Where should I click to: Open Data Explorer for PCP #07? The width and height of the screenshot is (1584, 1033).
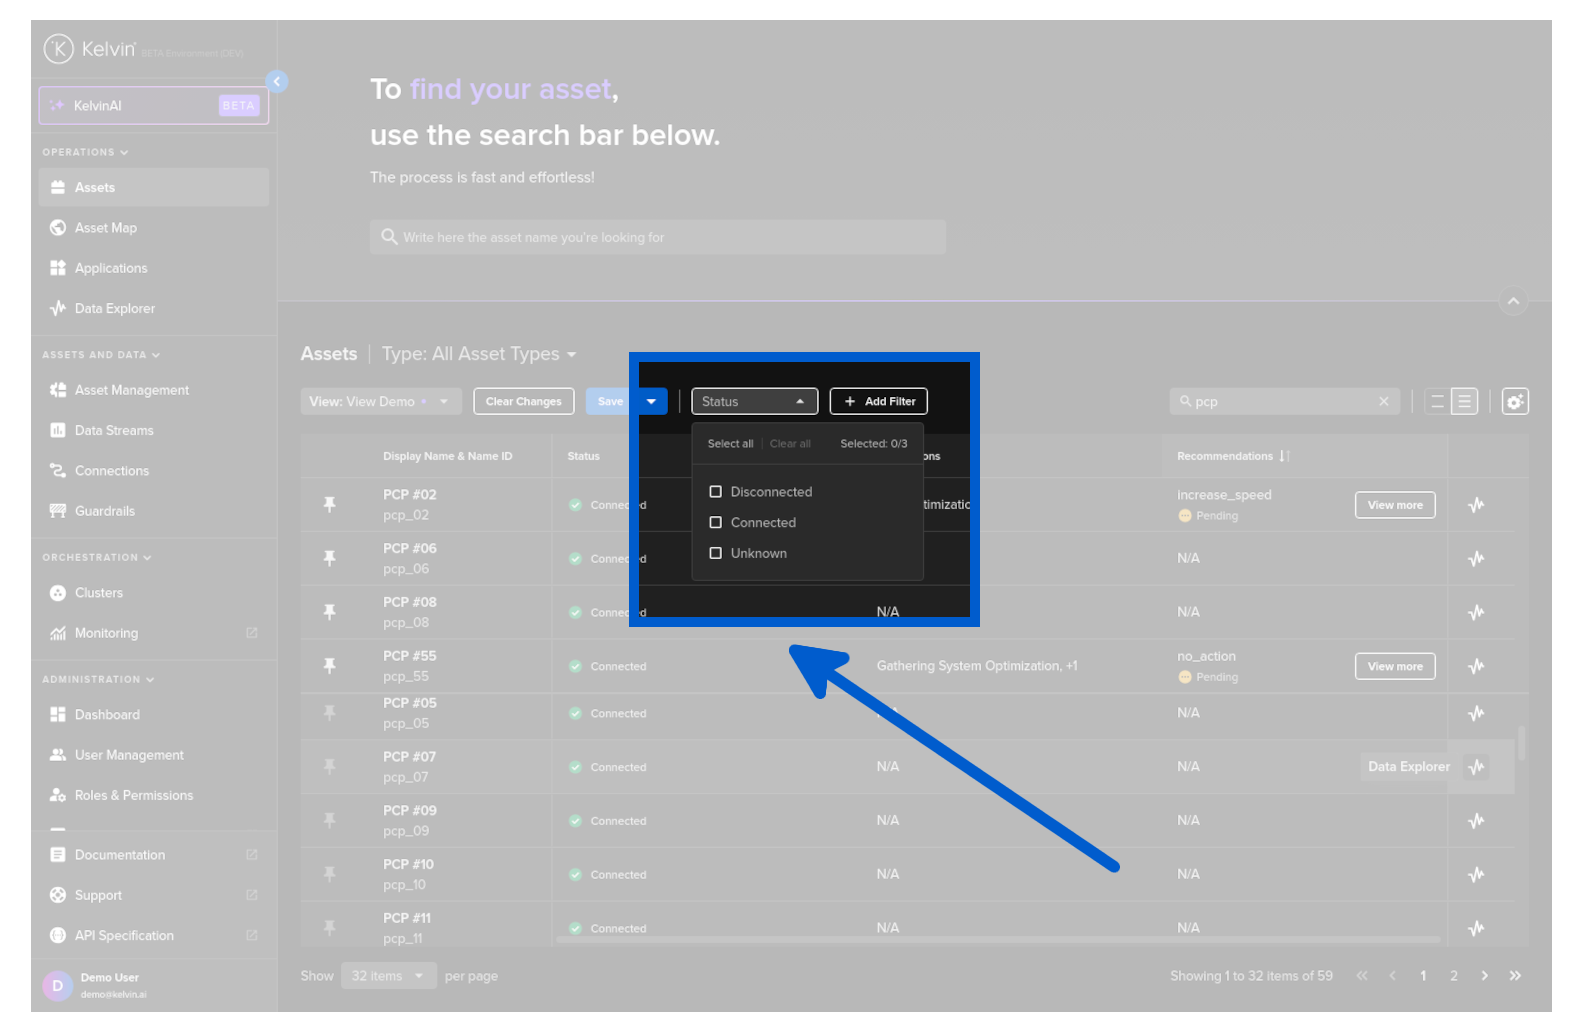coord(1476,767)
